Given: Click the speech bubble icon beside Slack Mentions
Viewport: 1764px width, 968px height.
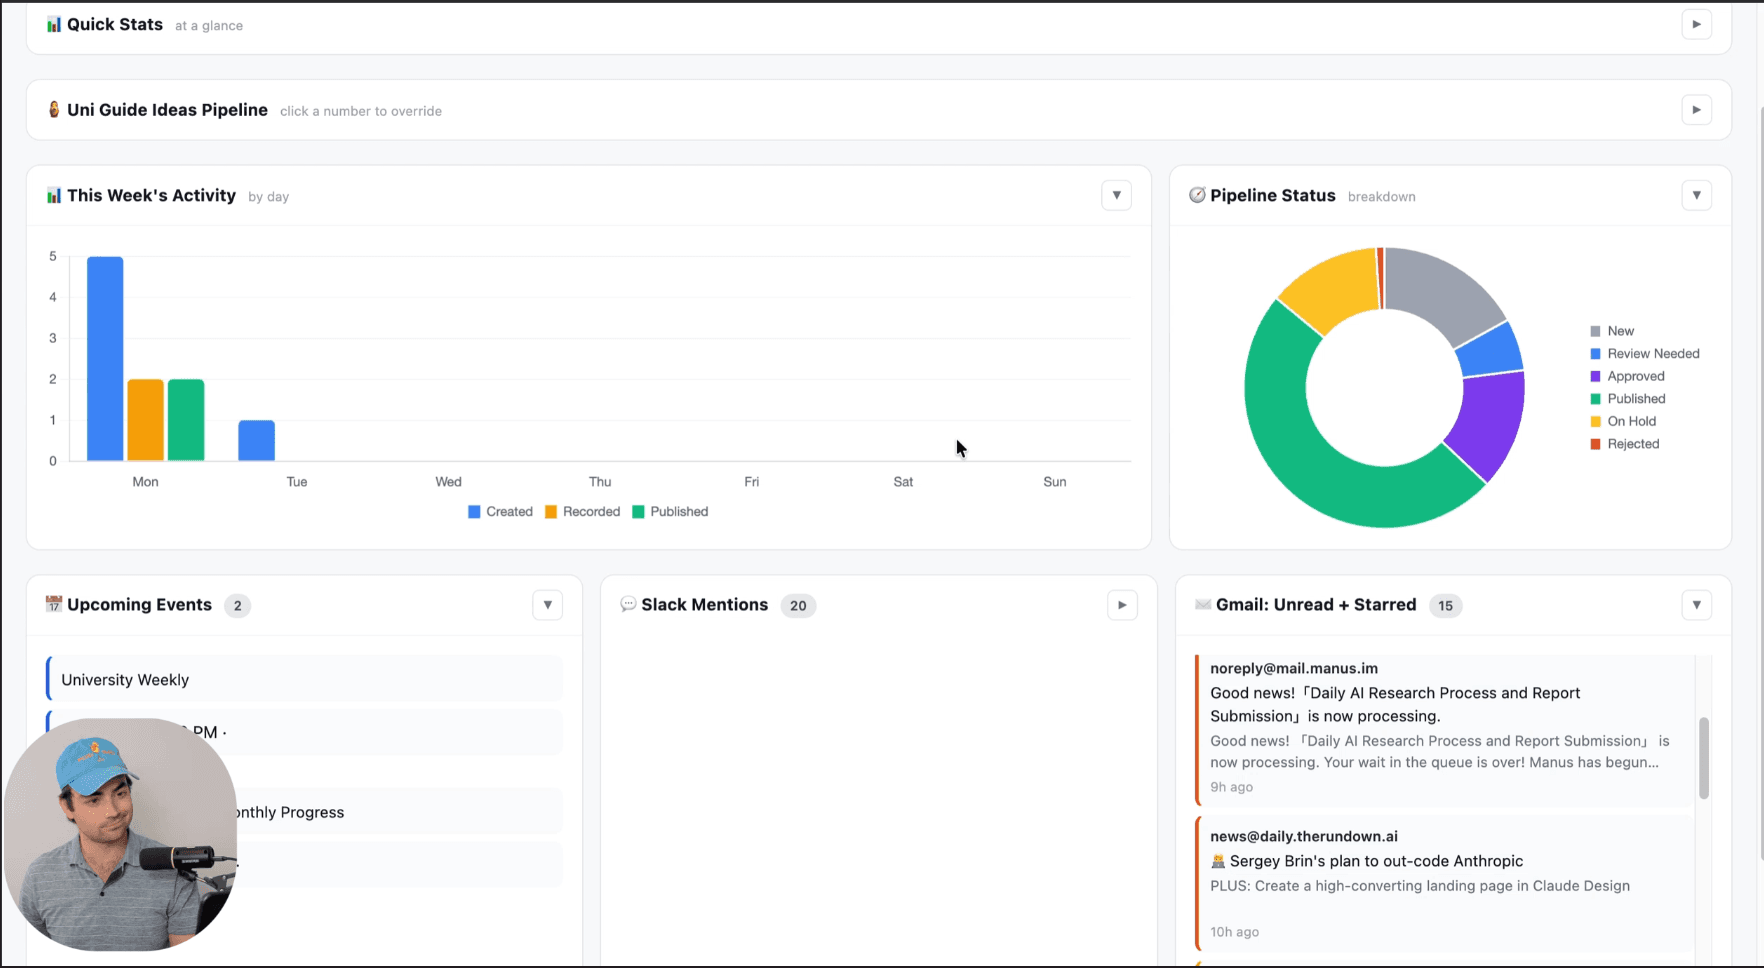Looking at the screenshot, I should 628,604.
